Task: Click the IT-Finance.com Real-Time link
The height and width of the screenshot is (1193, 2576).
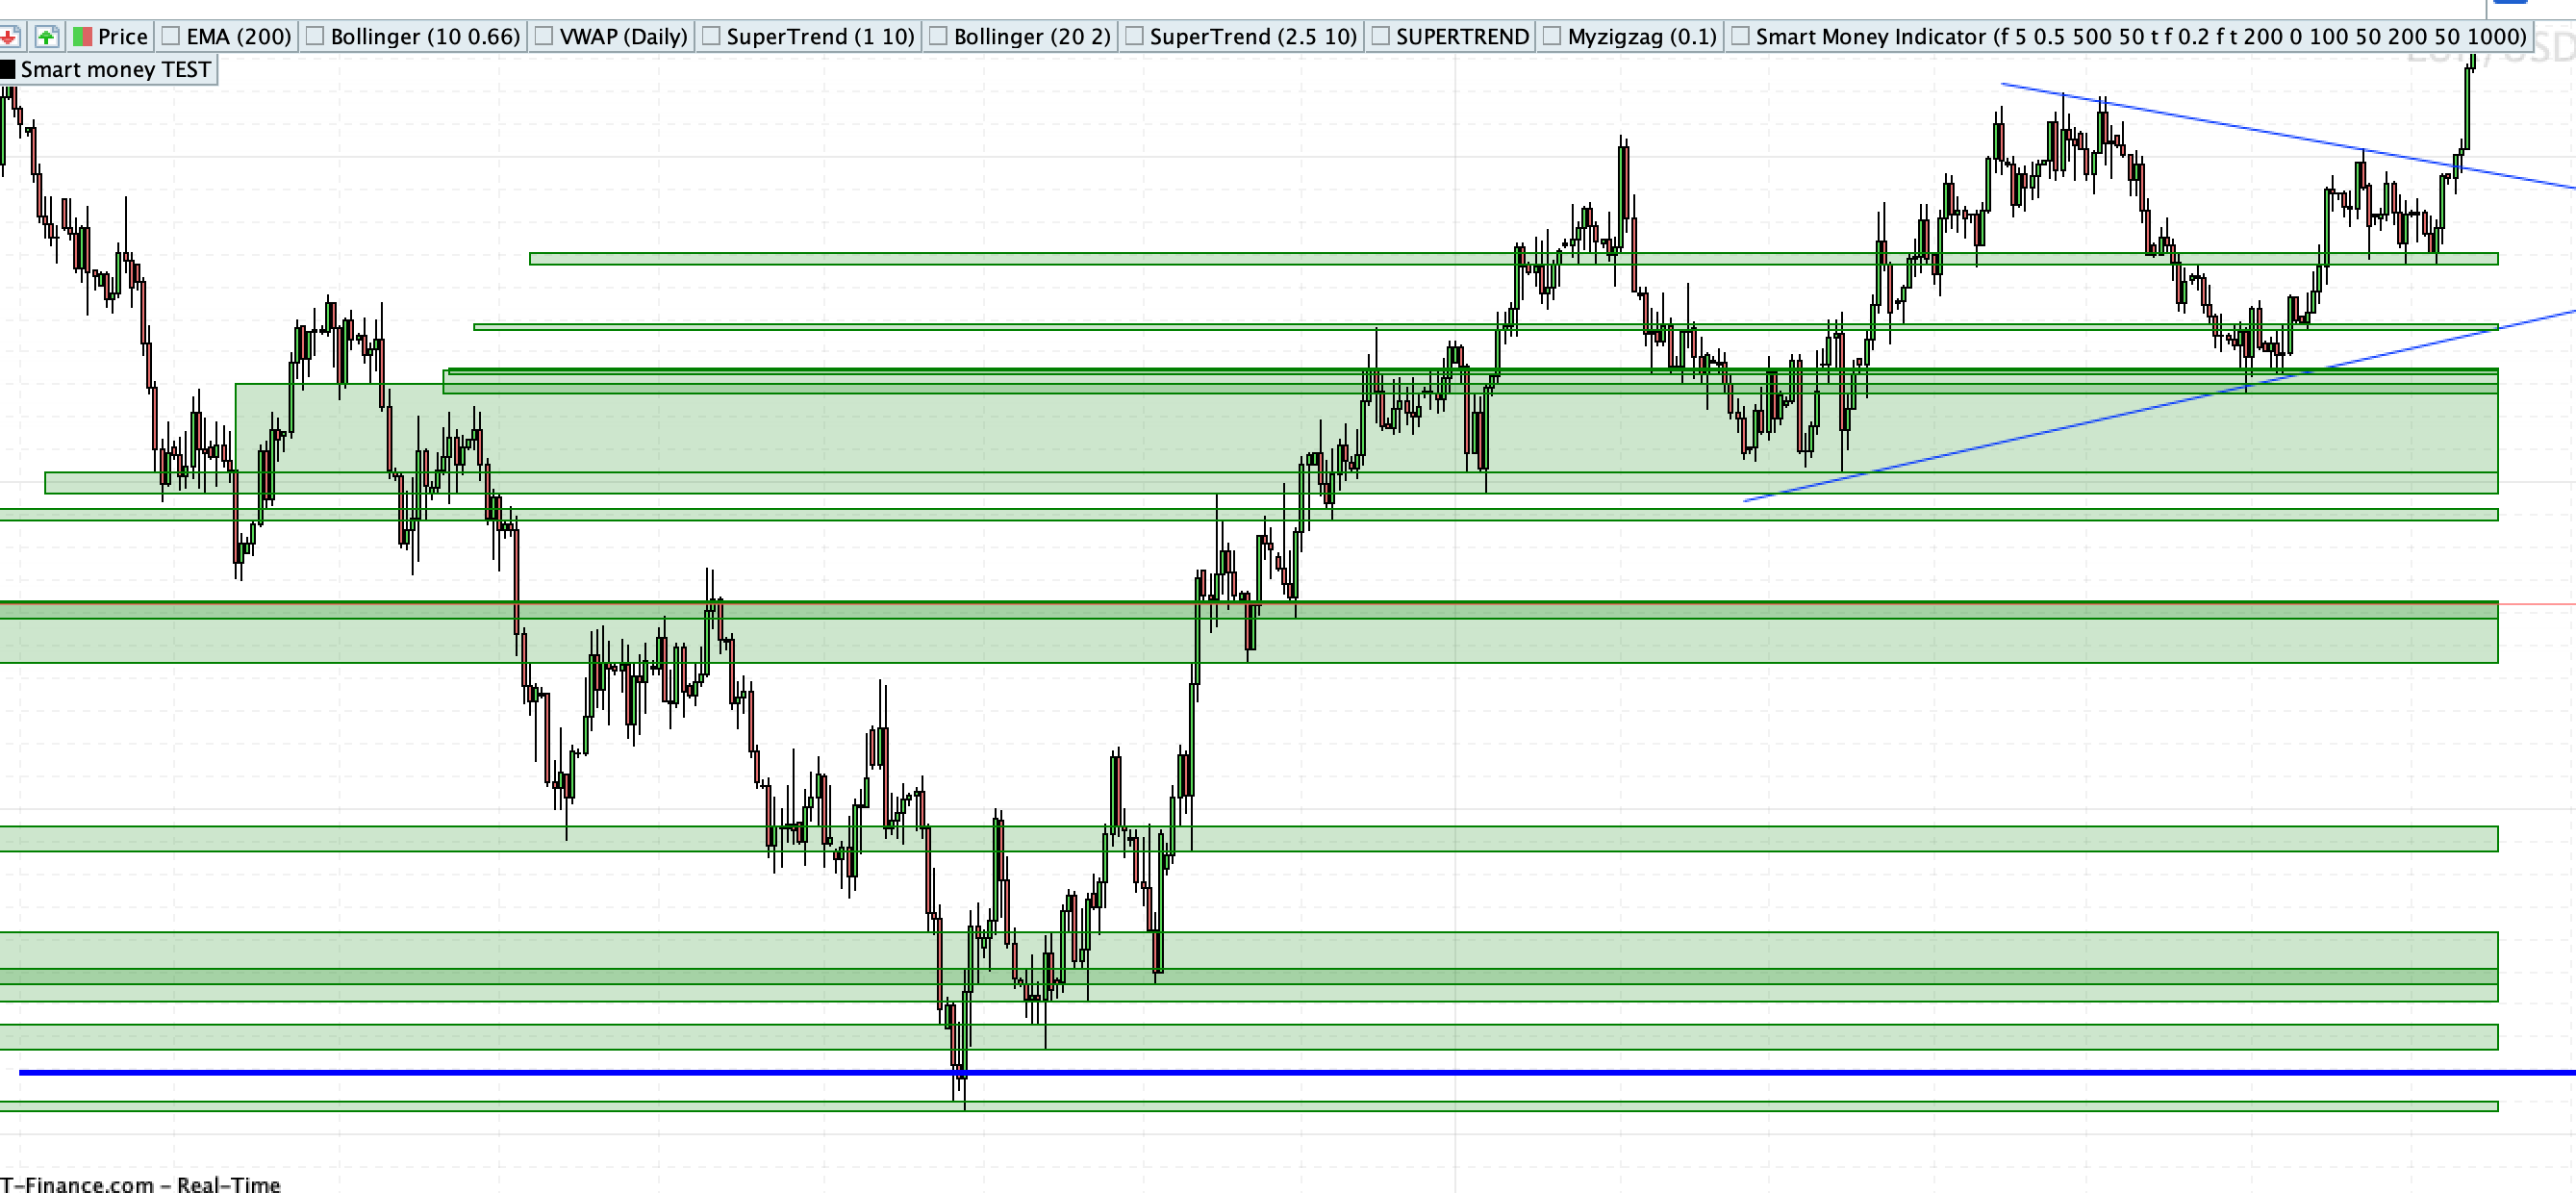Action: click(x=140, y=1184)
